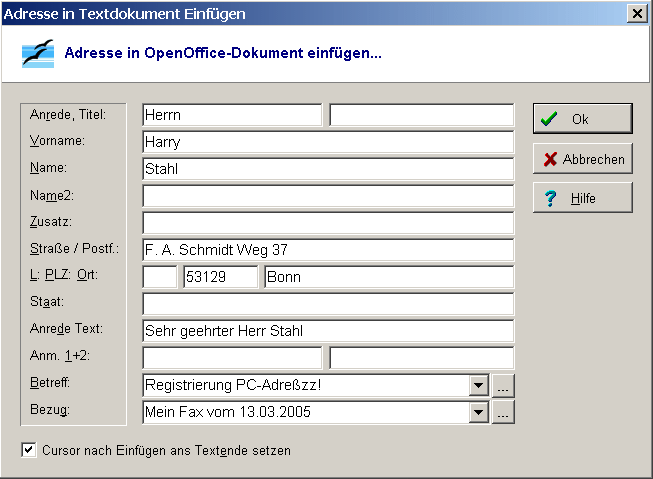653x479 pixels.
Task: Click the 'Betreff:' label
Action: (50, 382)
